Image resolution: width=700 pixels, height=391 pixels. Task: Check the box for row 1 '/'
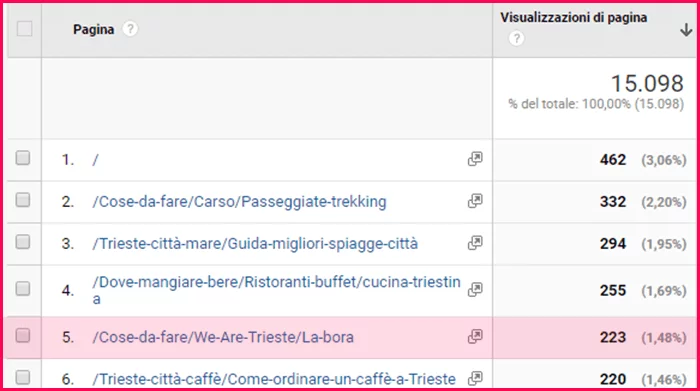23,158
